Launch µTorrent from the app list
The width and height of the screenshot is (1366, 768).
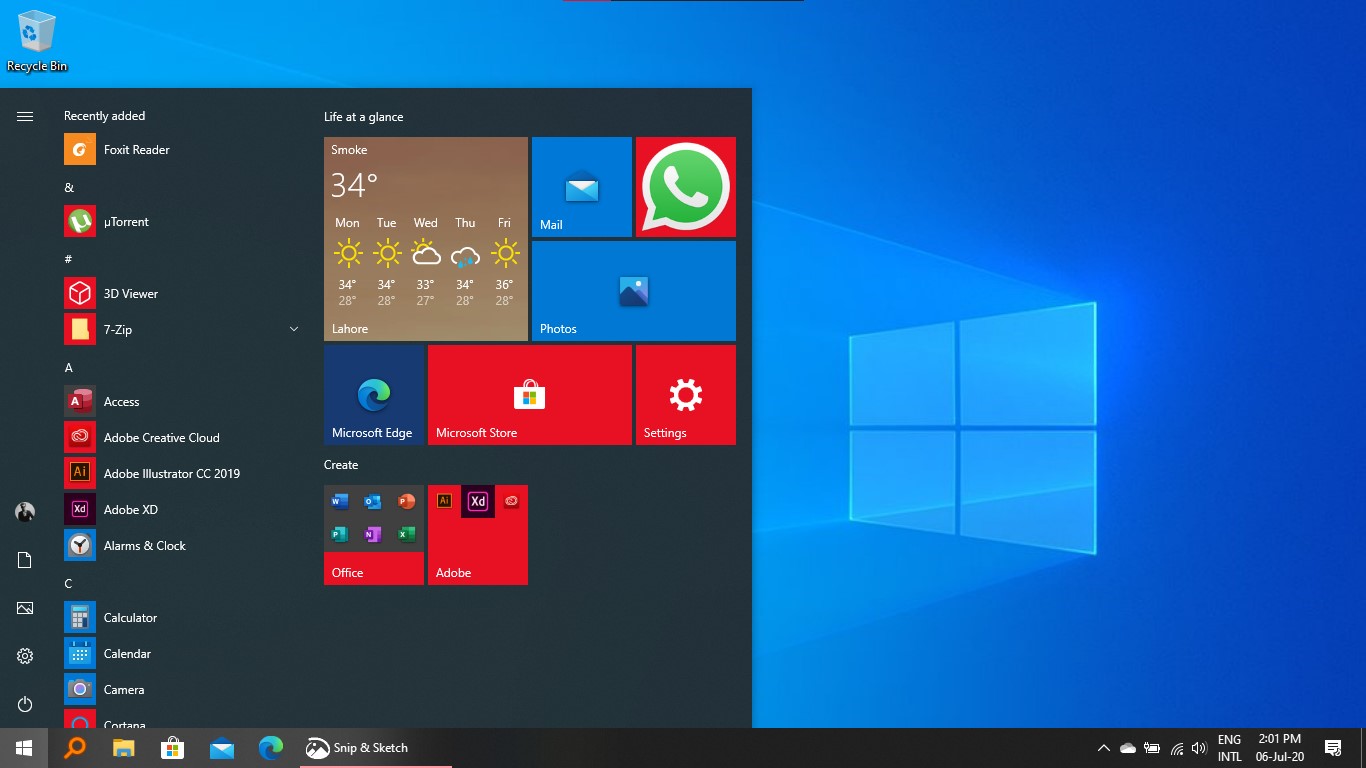pos(182,222)
